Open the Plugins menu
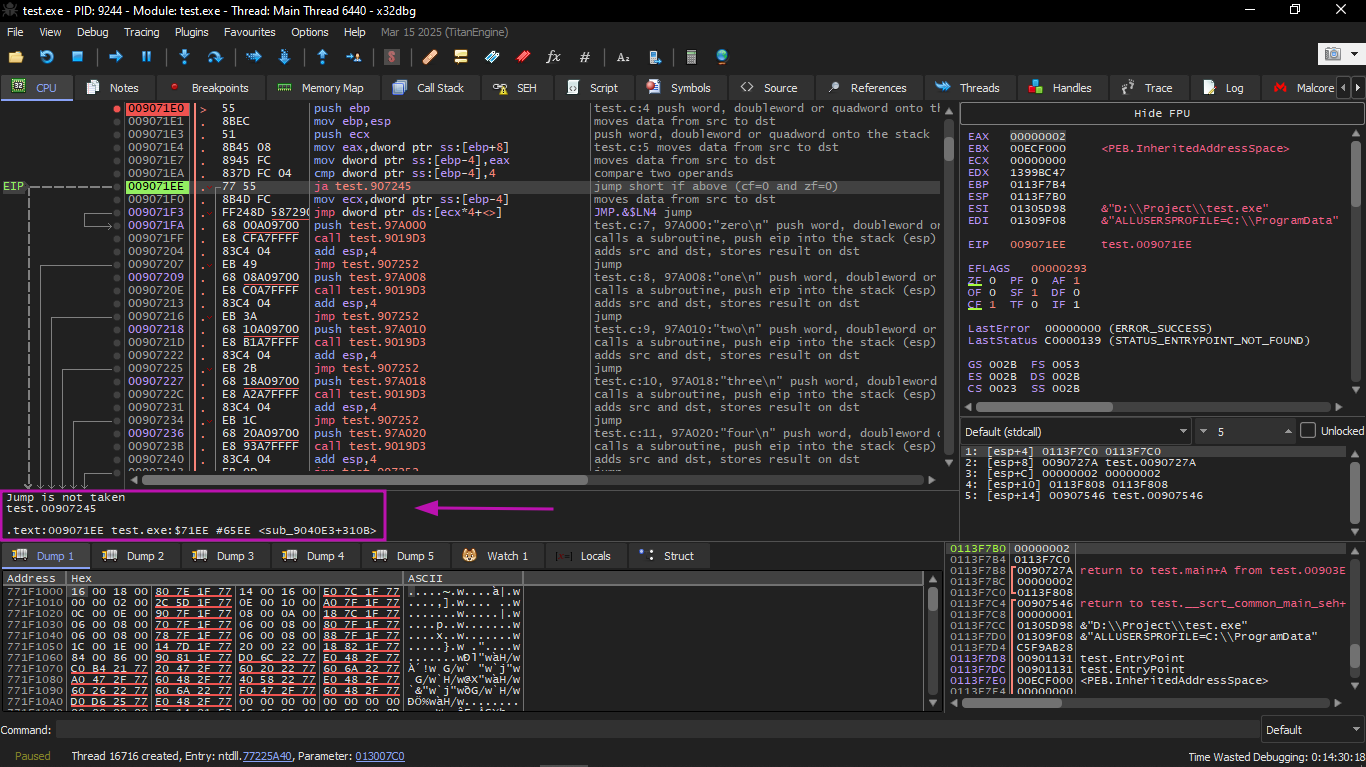1366x767 pixels. (192, 32)
